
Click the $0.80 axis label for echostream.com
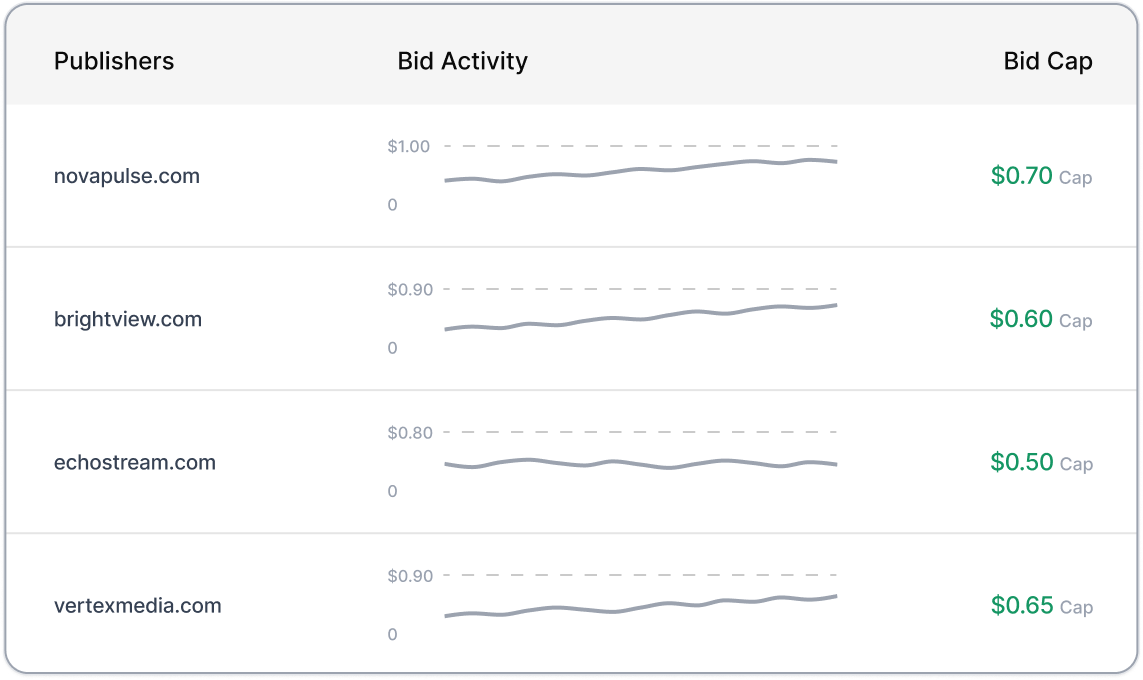point(410,433)
